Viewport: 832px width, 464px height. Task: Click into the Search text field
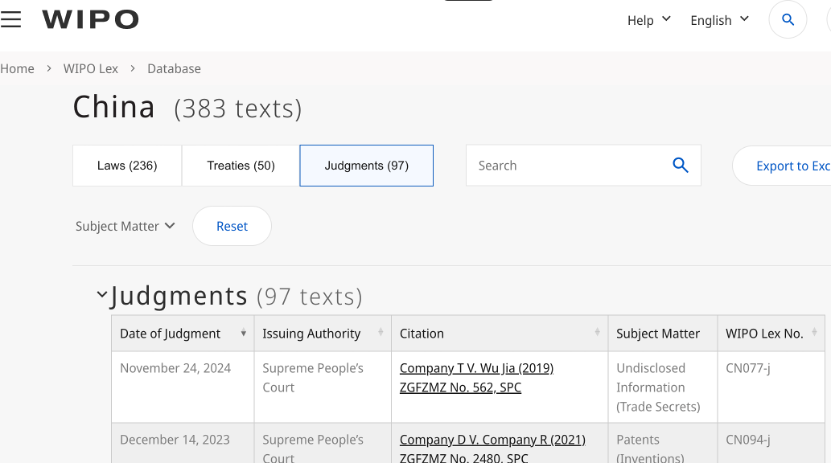(565, 166)
